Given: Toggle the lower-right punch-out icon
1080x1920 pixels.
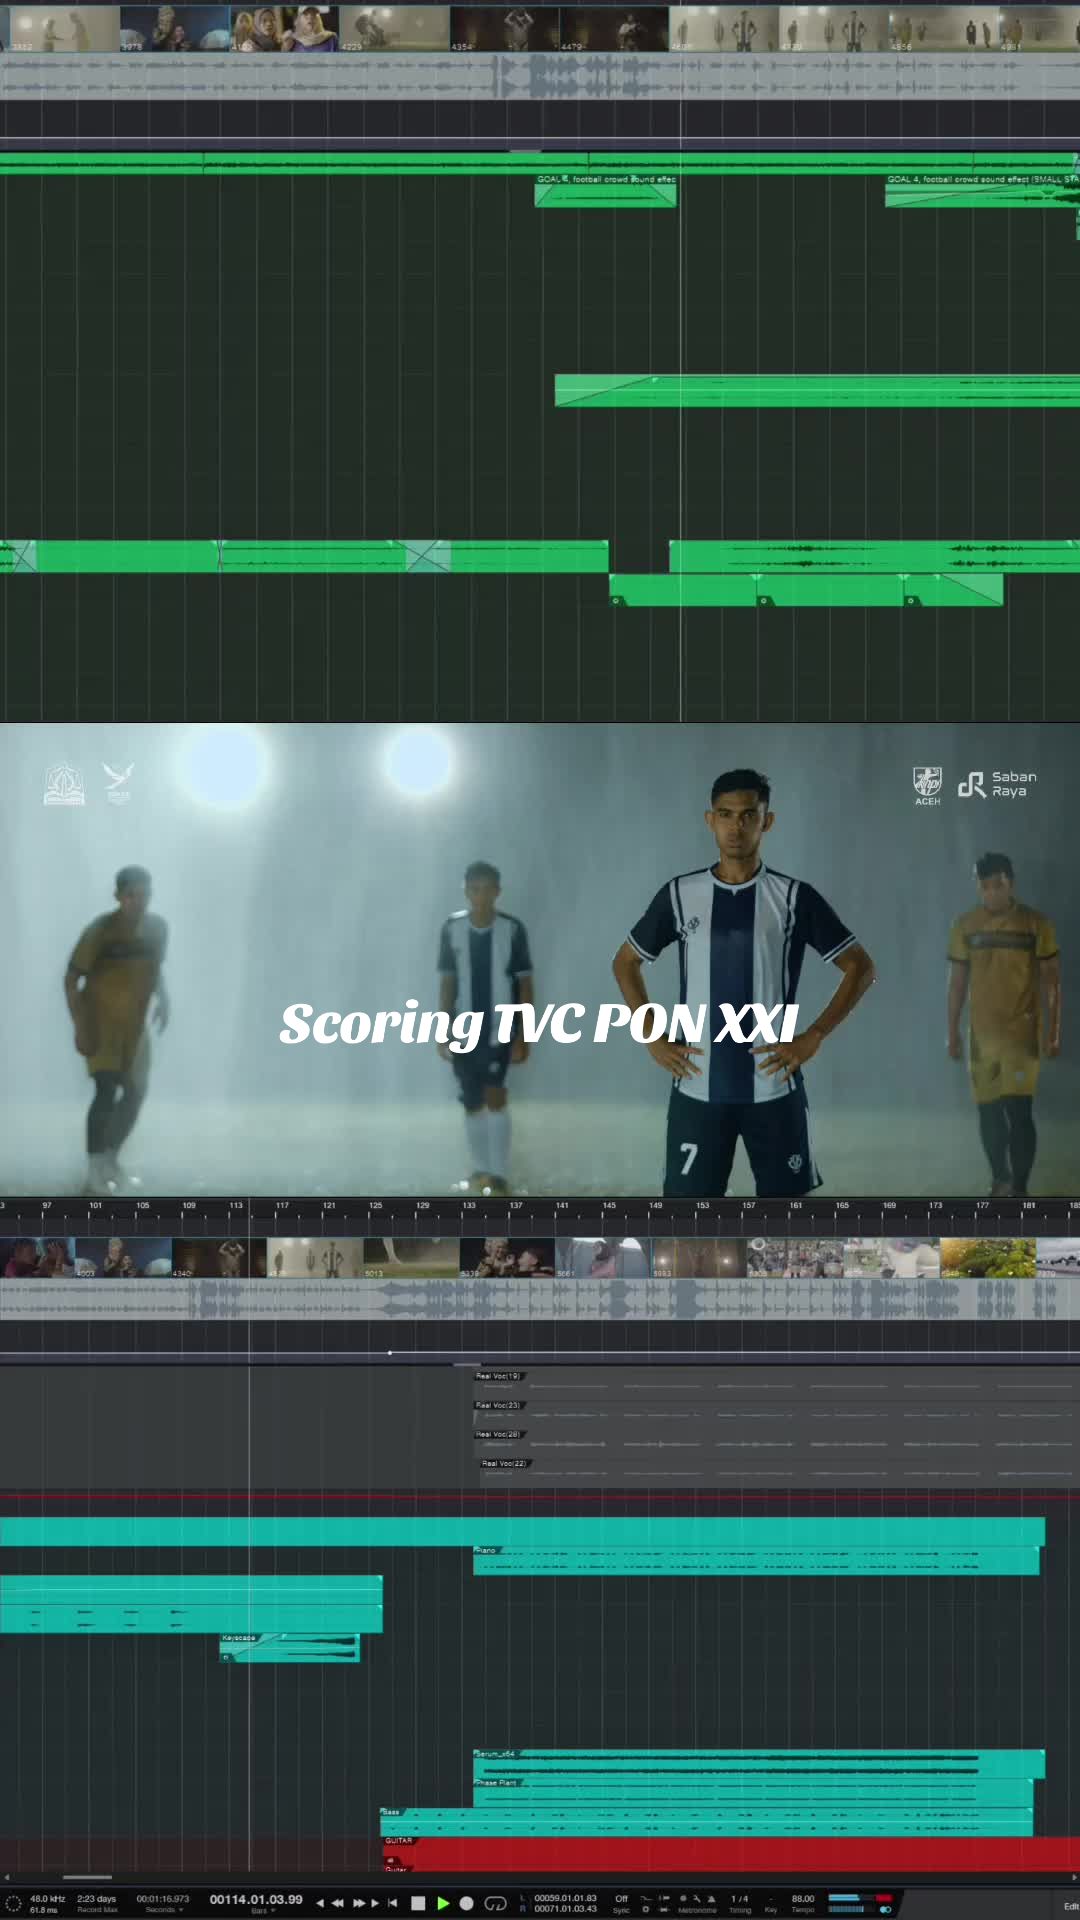Looking at the screenshot, I should [664, 1909].
